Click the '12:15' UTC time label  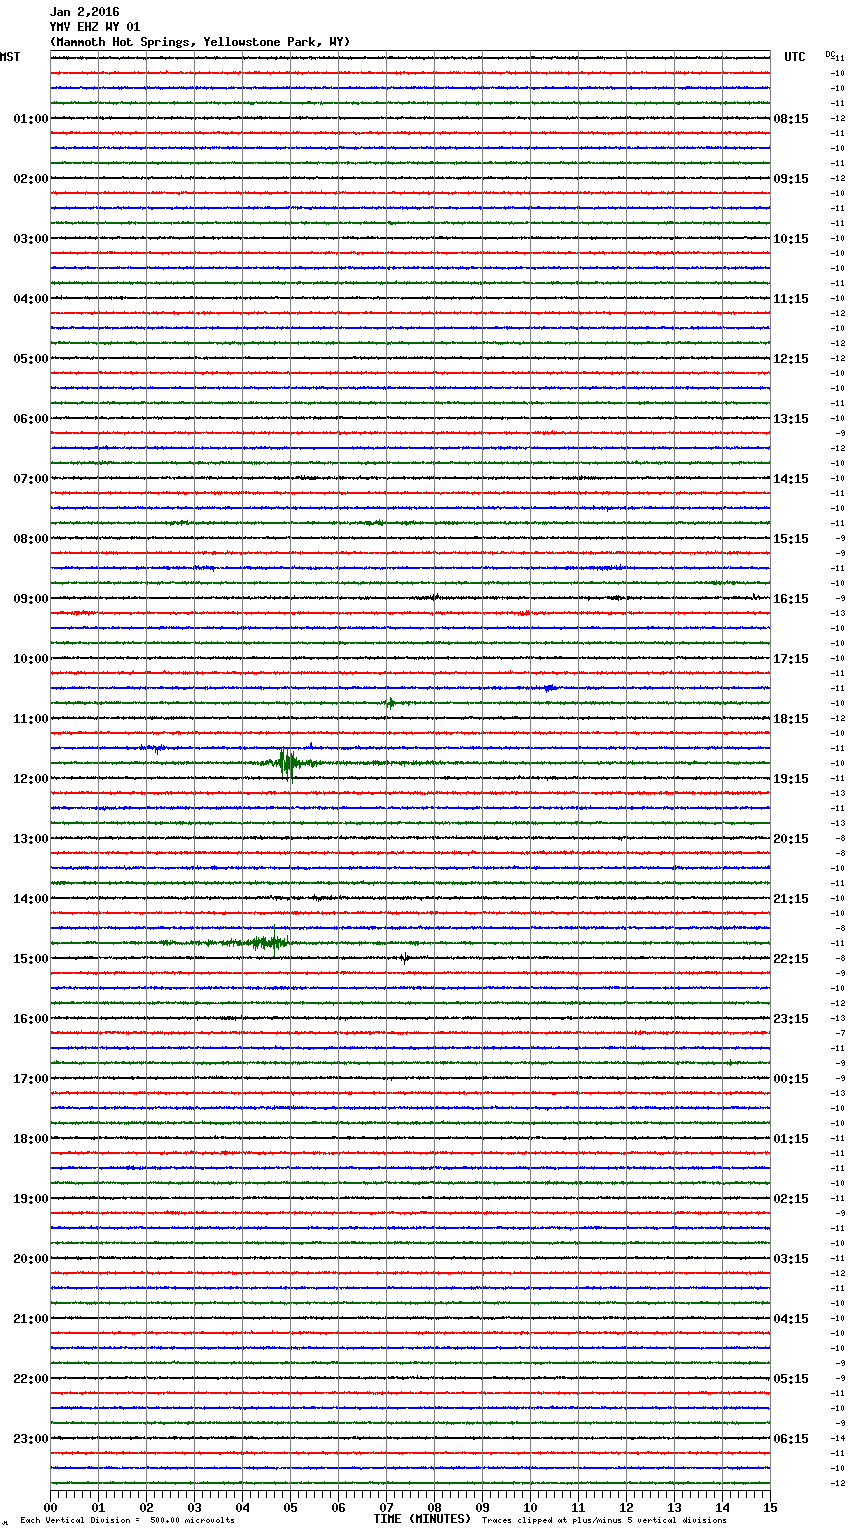pos(791,359)
